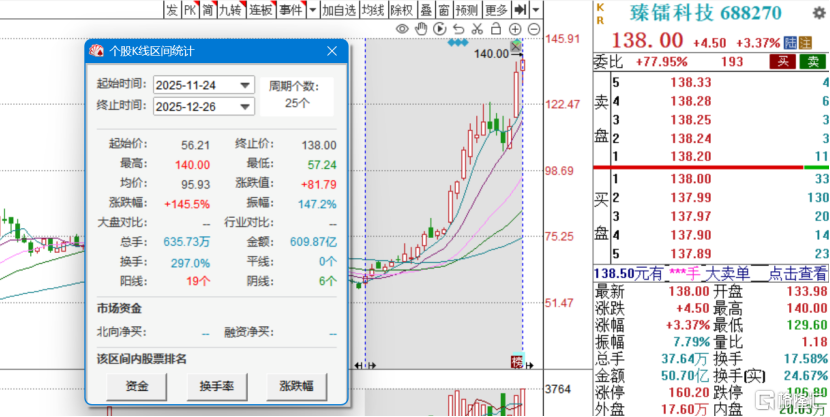
Task: Click the 涨跌幅 ranking button
Action: click(296, 387)
